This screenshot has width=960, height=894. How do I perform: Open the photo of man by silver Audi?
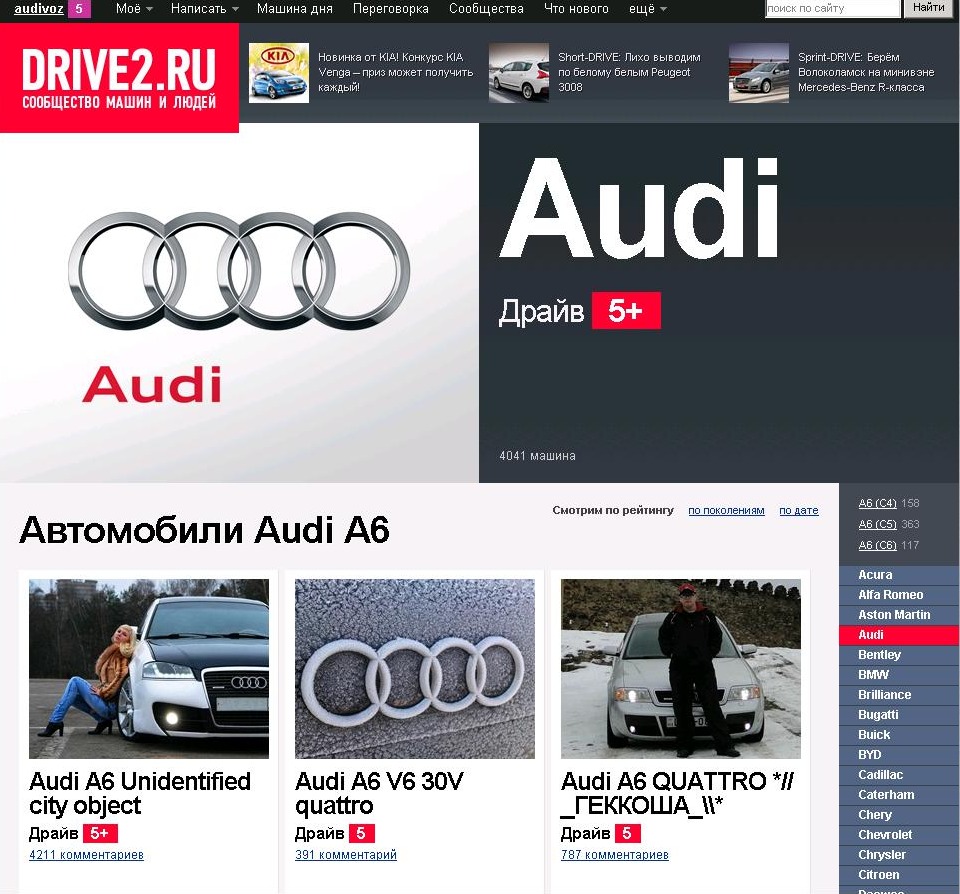pyautogui.click(x=681, y=669)
